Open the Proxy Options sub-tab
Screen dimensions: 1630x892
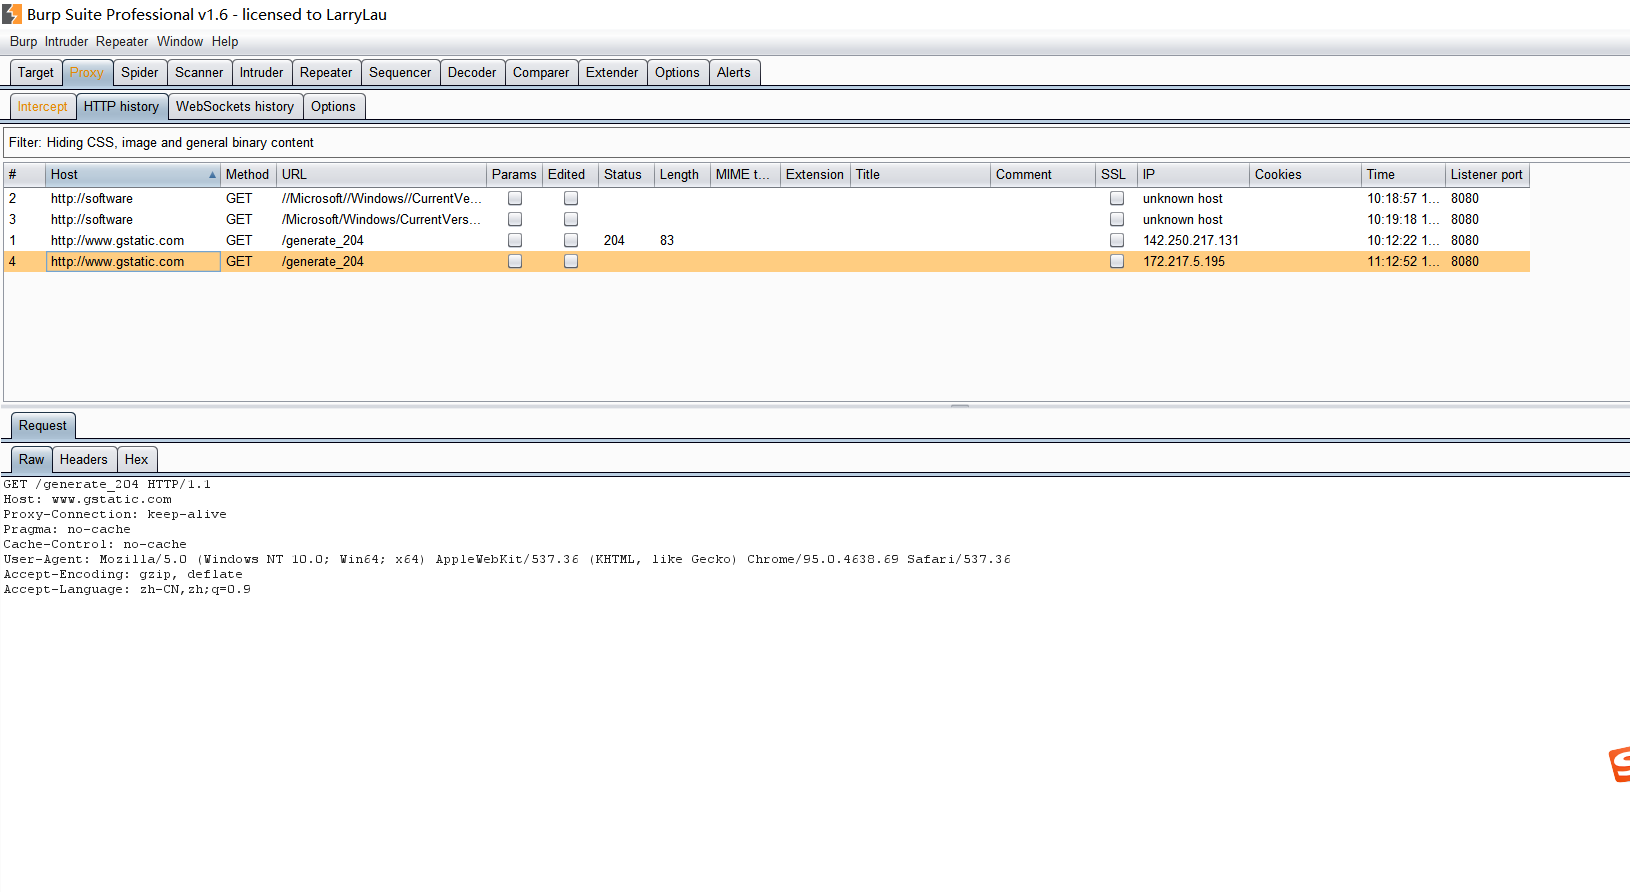tap(333, 106)
